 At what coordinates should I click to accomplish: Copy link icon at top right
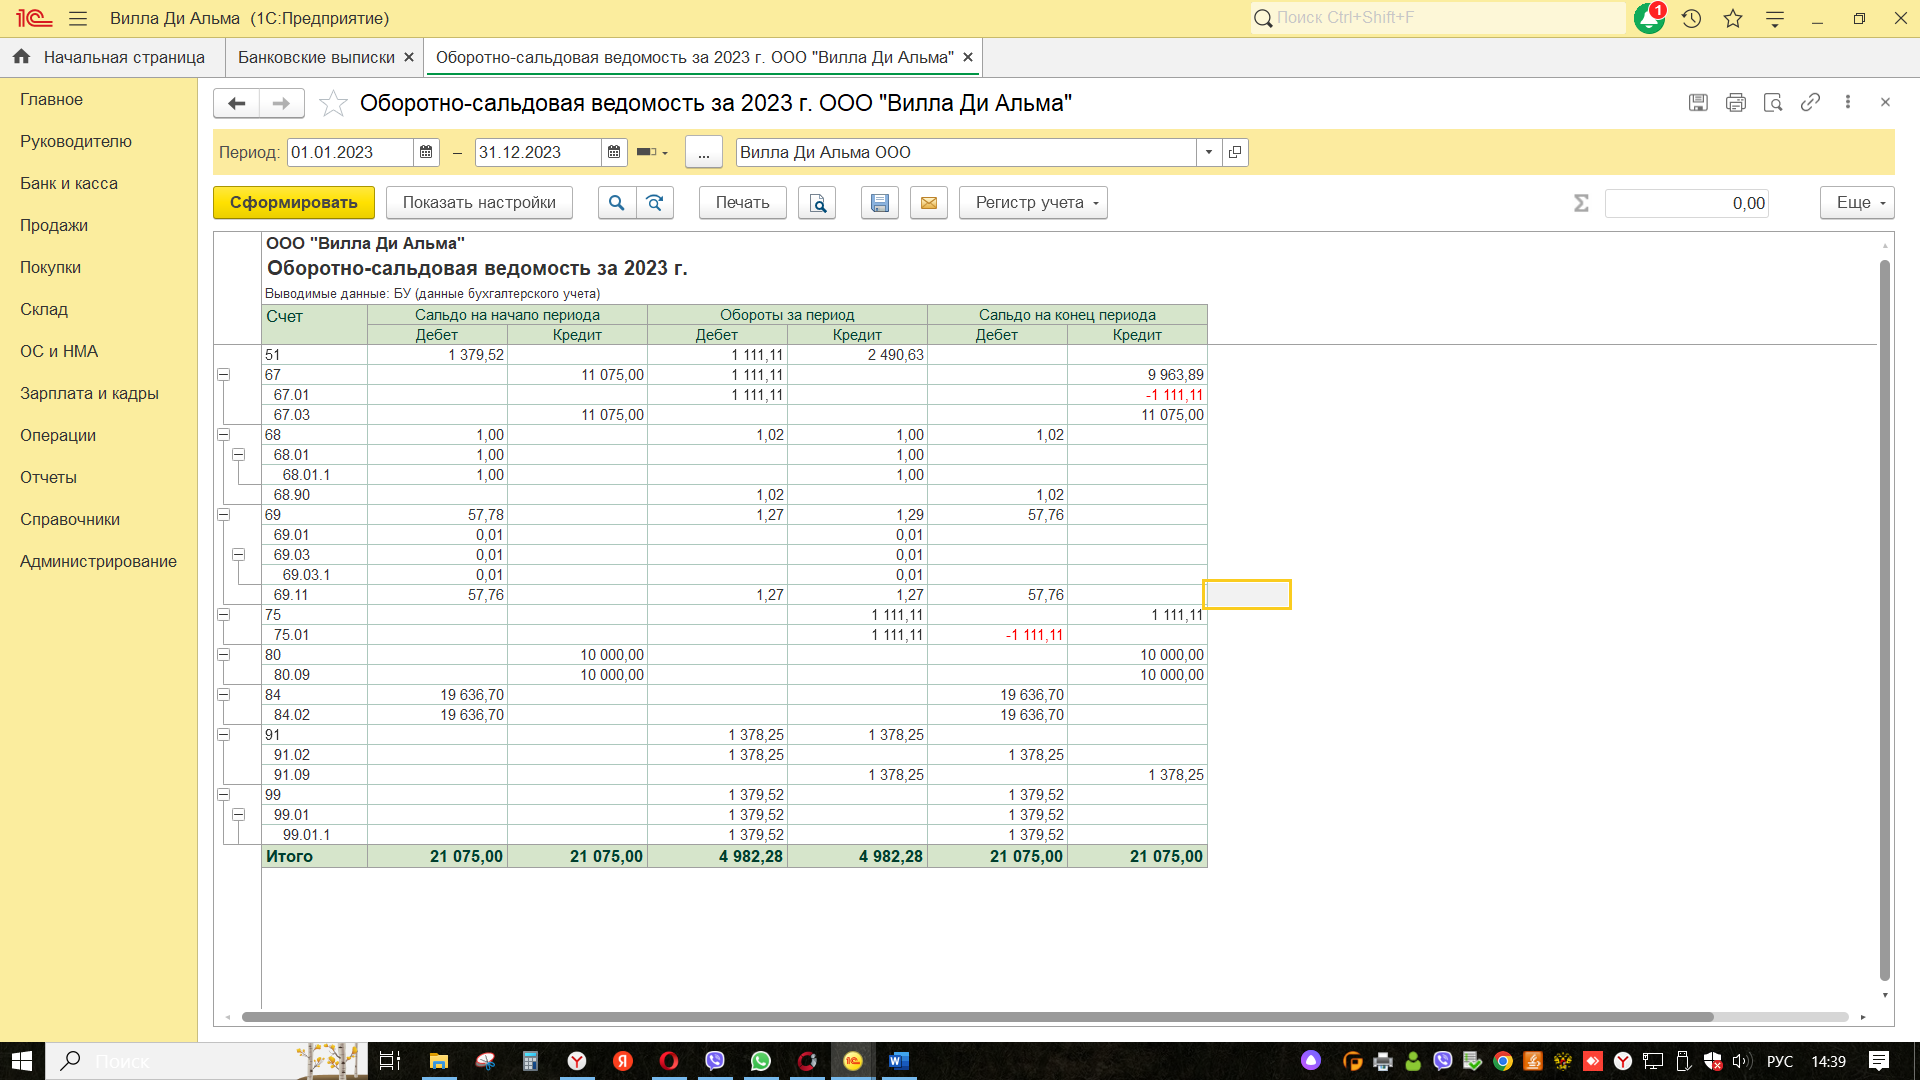pyautogui.click(x=1810, y=102)
